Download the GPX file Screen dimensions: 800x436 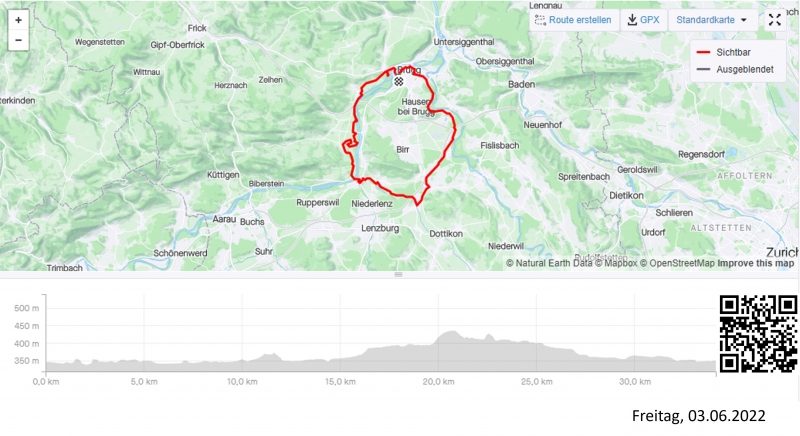click(643, 20)
